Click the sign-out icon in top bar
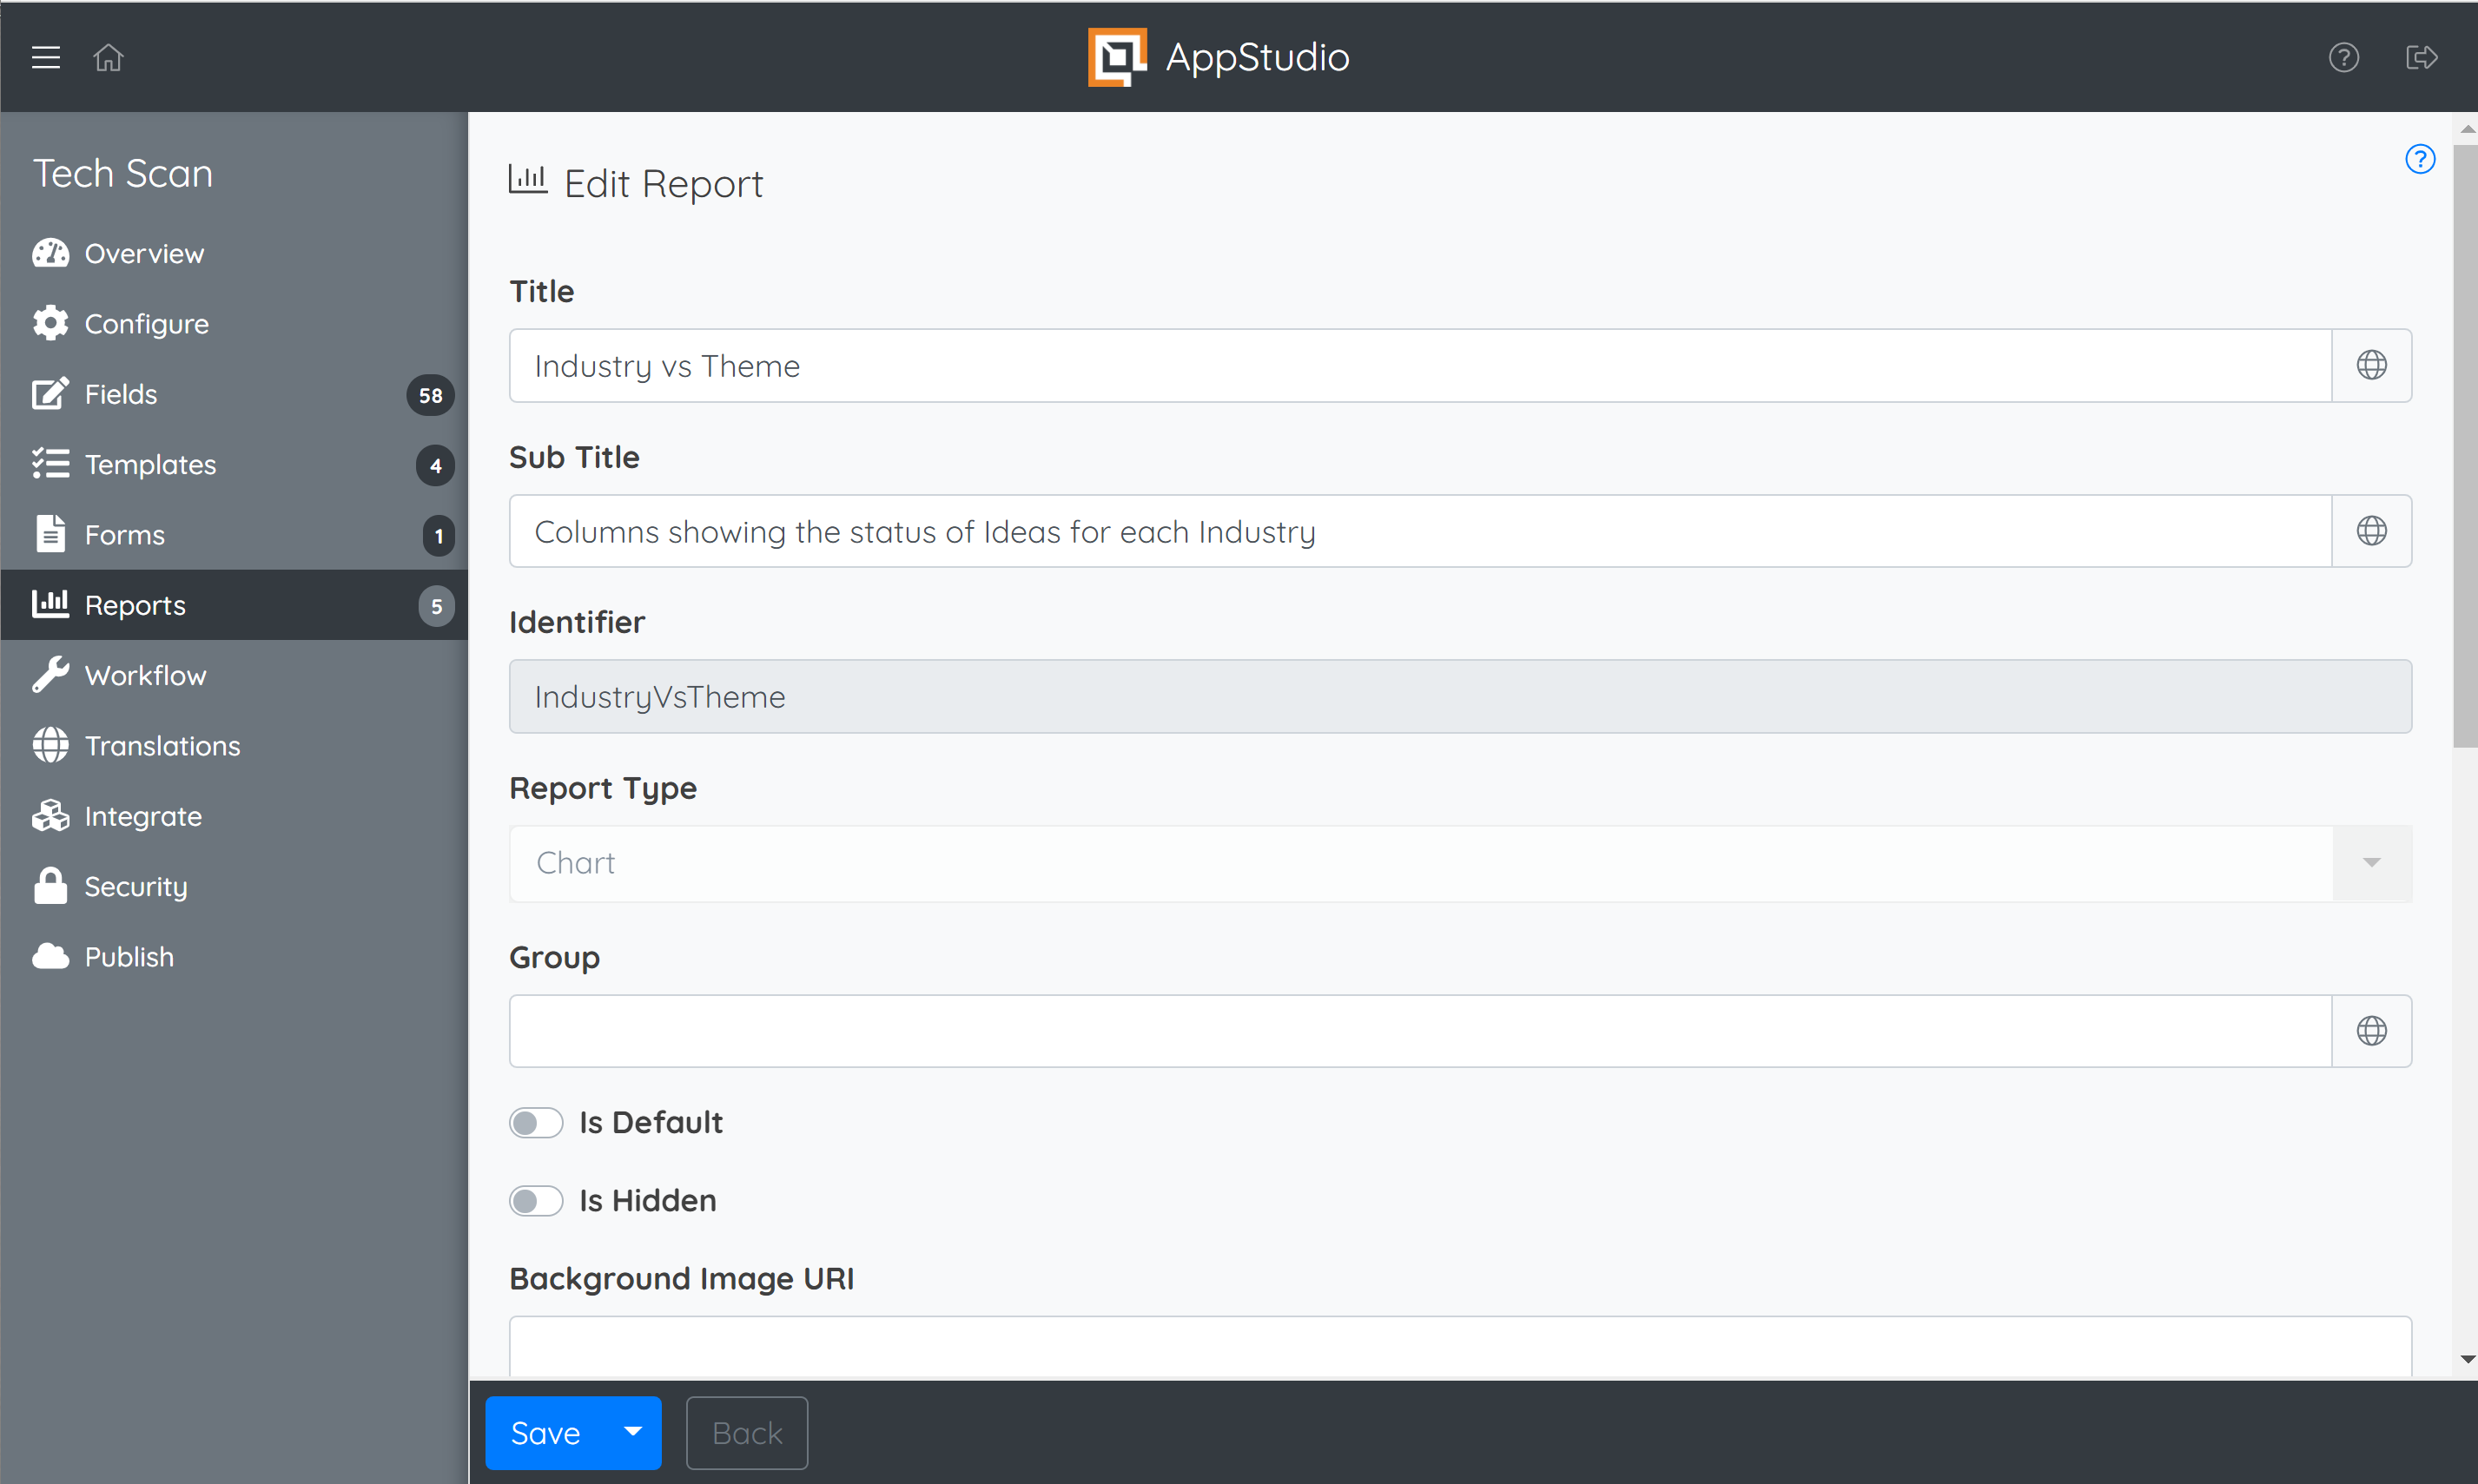2478x1484 pixels. 2421,57
